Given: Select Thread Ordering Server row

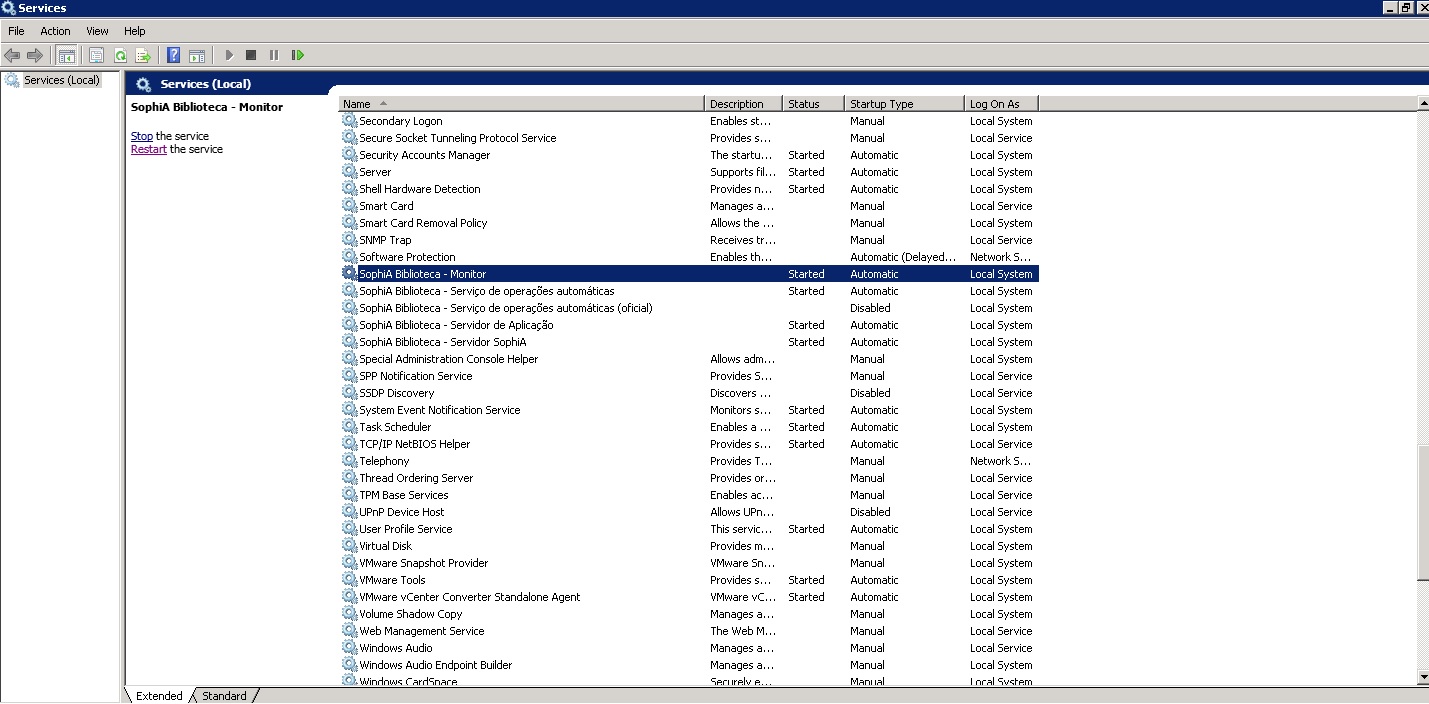Looking at the screenshot, I should coord(689,478).
